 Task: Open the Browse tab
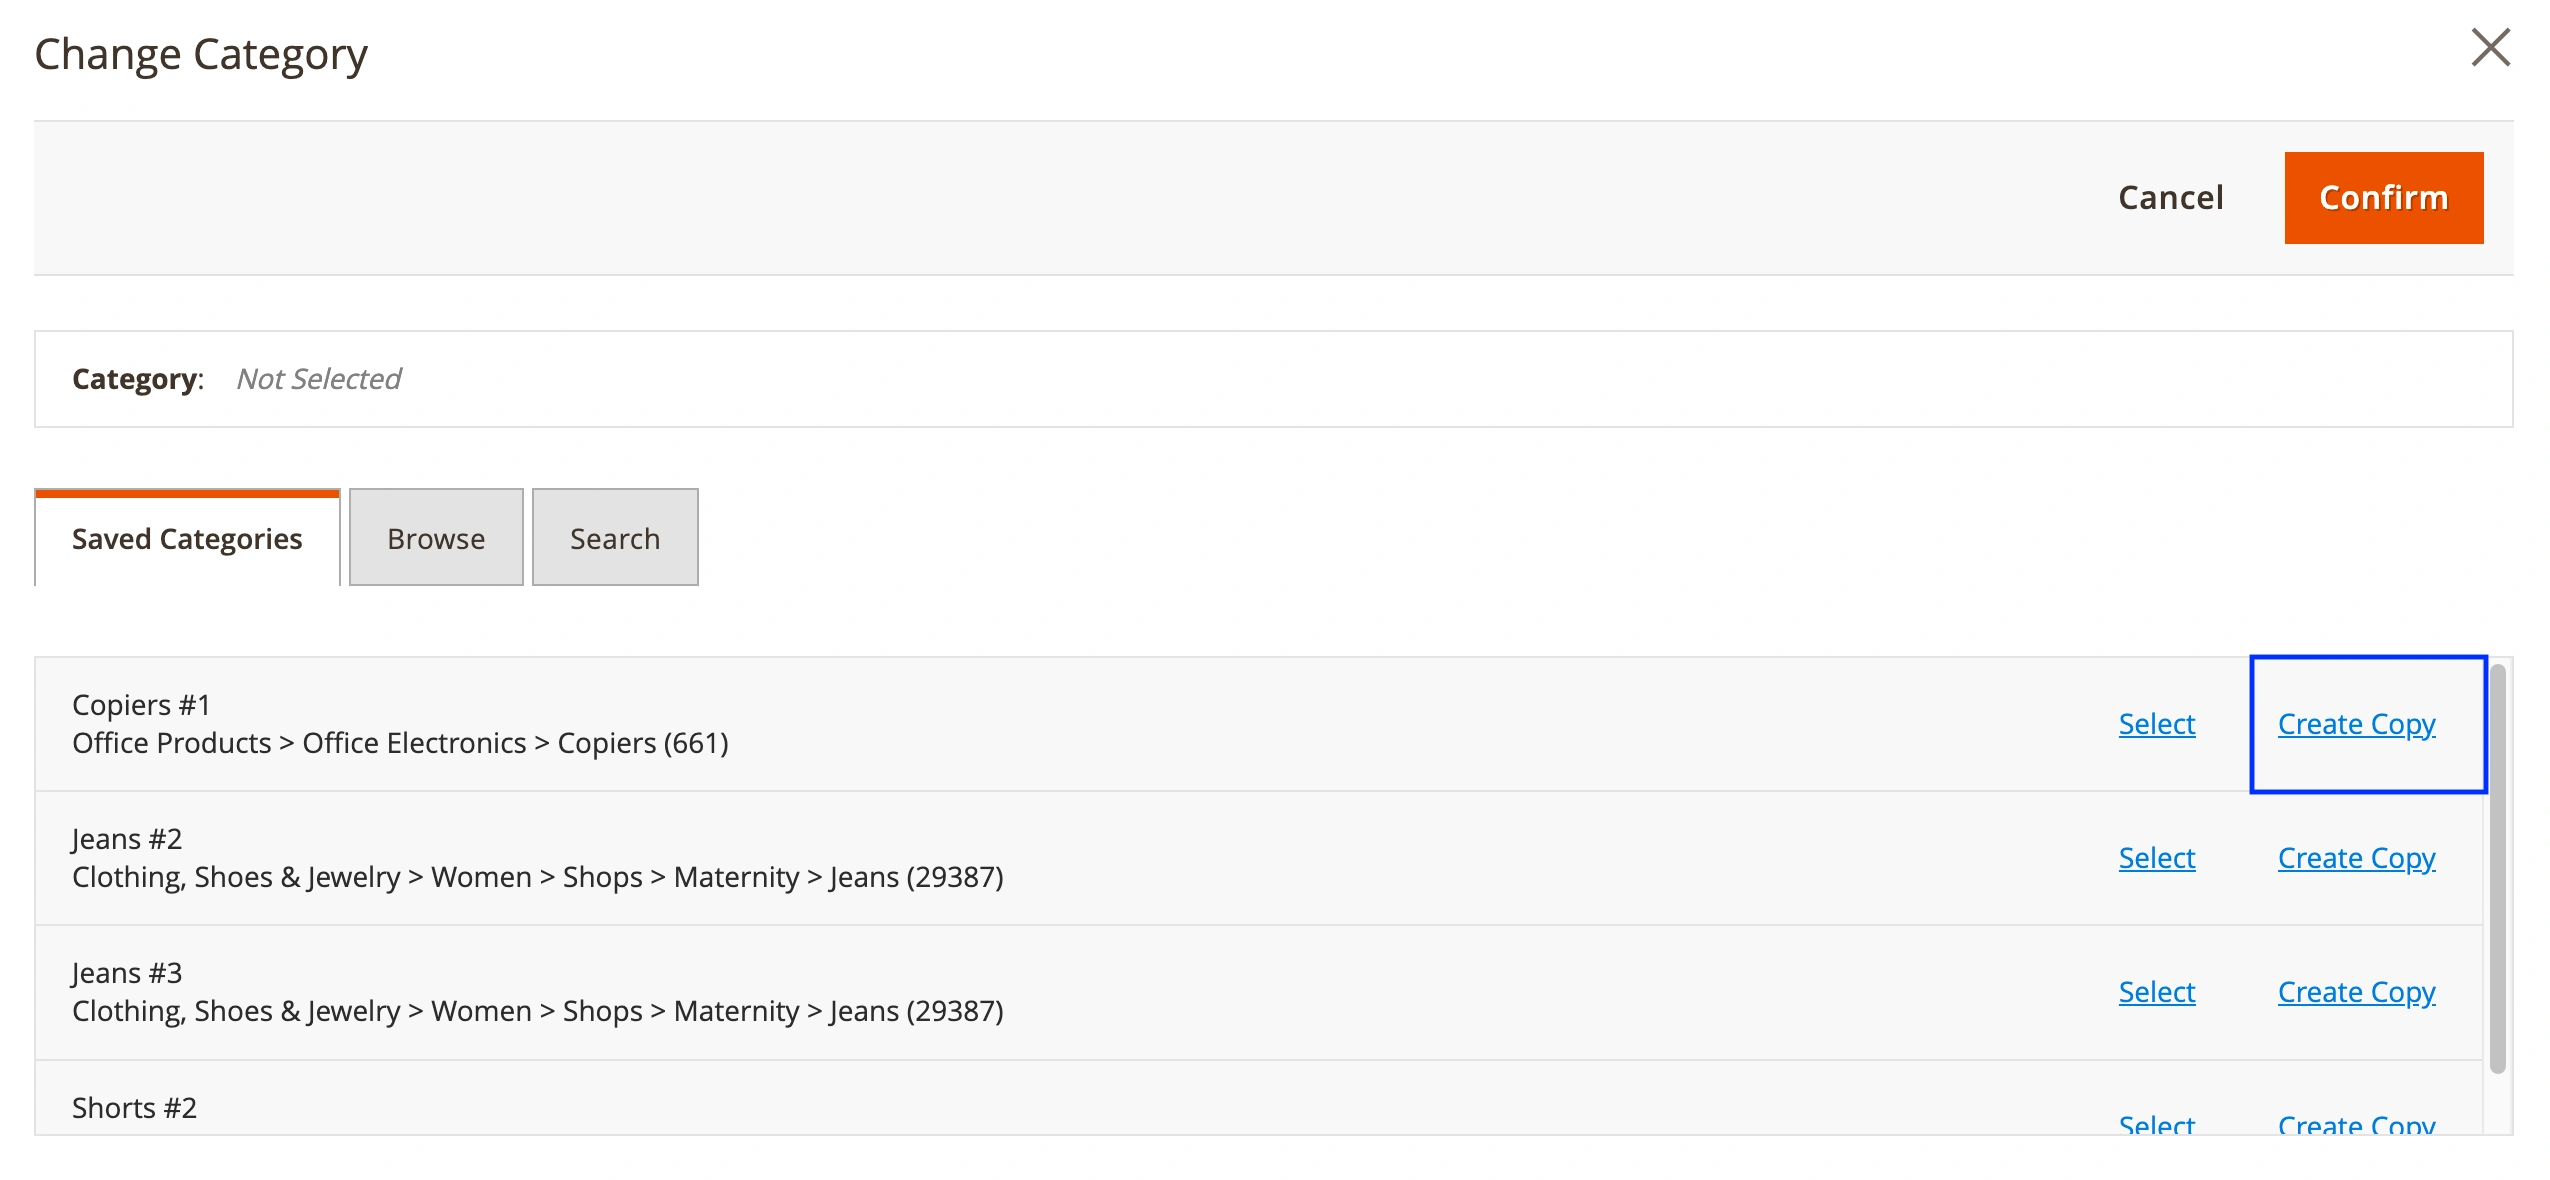[436, 539]
